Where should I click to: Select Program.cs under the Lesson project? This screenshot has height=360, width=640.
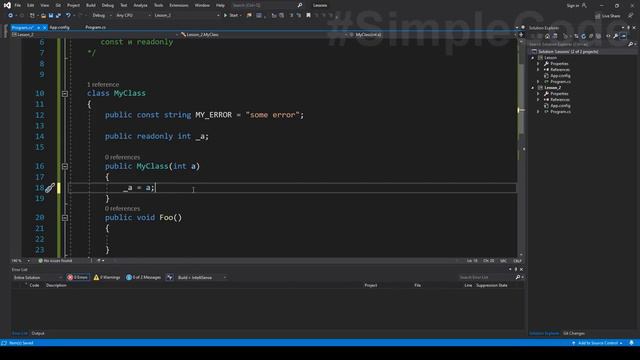point(560,82)
